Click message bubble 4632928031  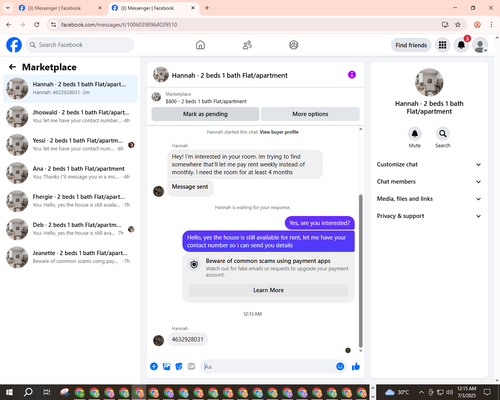pos(187,339)
